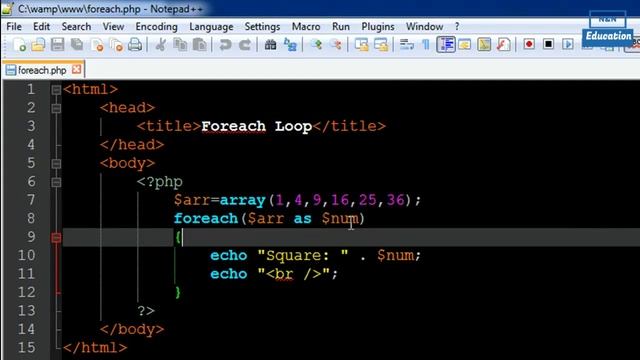640x360 pixels.
Task: Open the ? help menu
Action: click(457, 27)
